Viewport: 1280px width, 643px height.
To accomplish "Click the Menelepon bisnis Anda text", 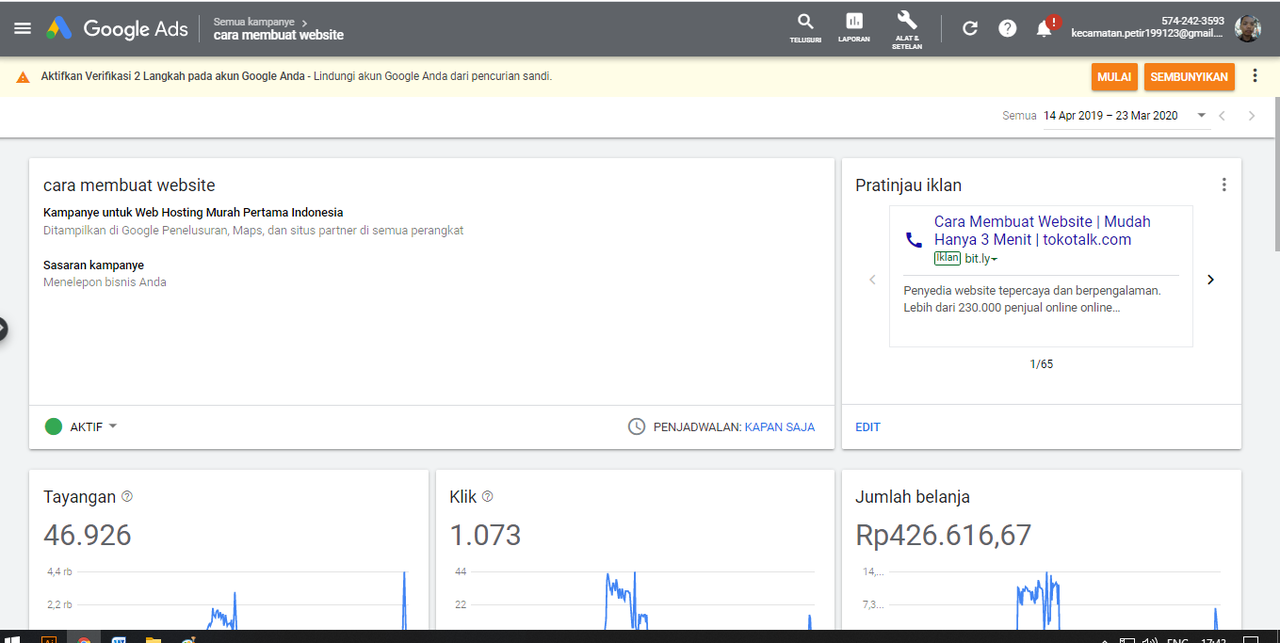I will (x=105, y=282).
